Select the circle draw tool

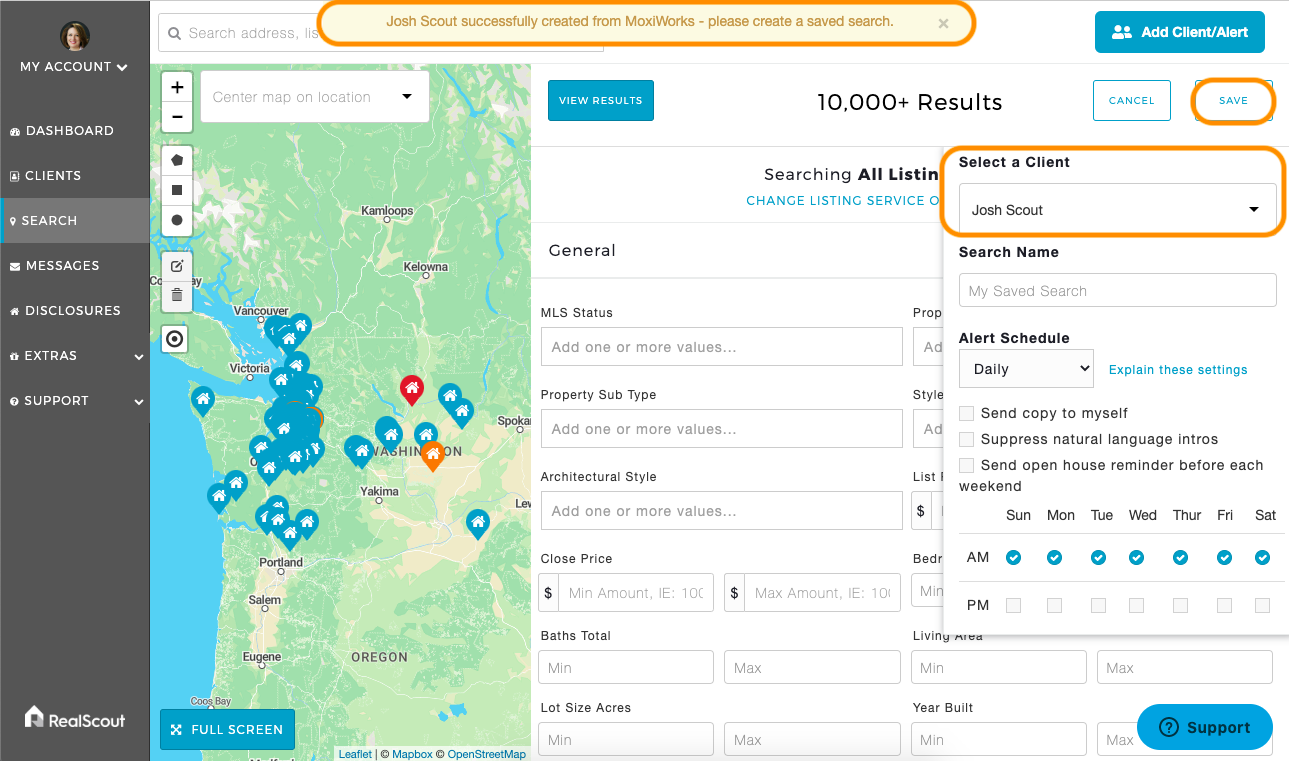177,220
